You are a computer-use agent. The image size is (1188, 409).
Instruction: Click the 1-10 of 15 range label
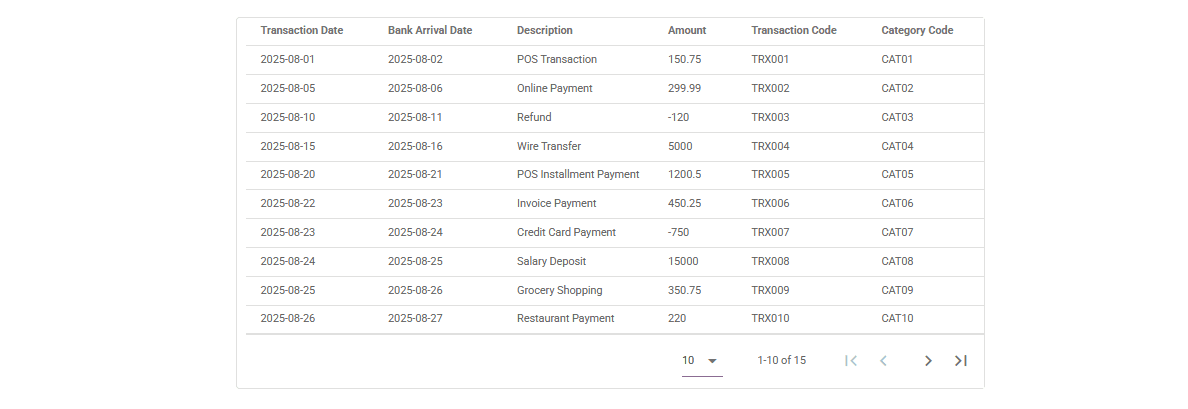click(x=781, y=361)
